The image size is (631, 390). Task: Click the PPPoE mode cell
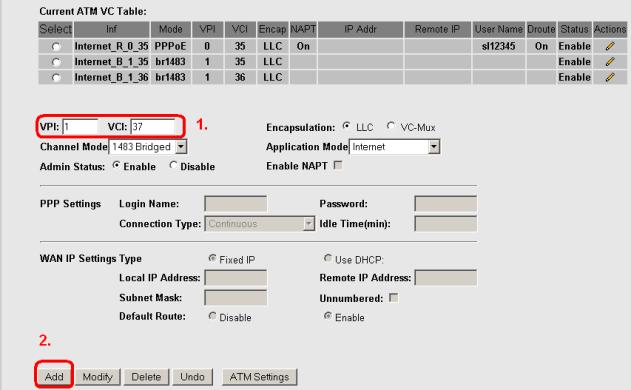pos(171,46)
